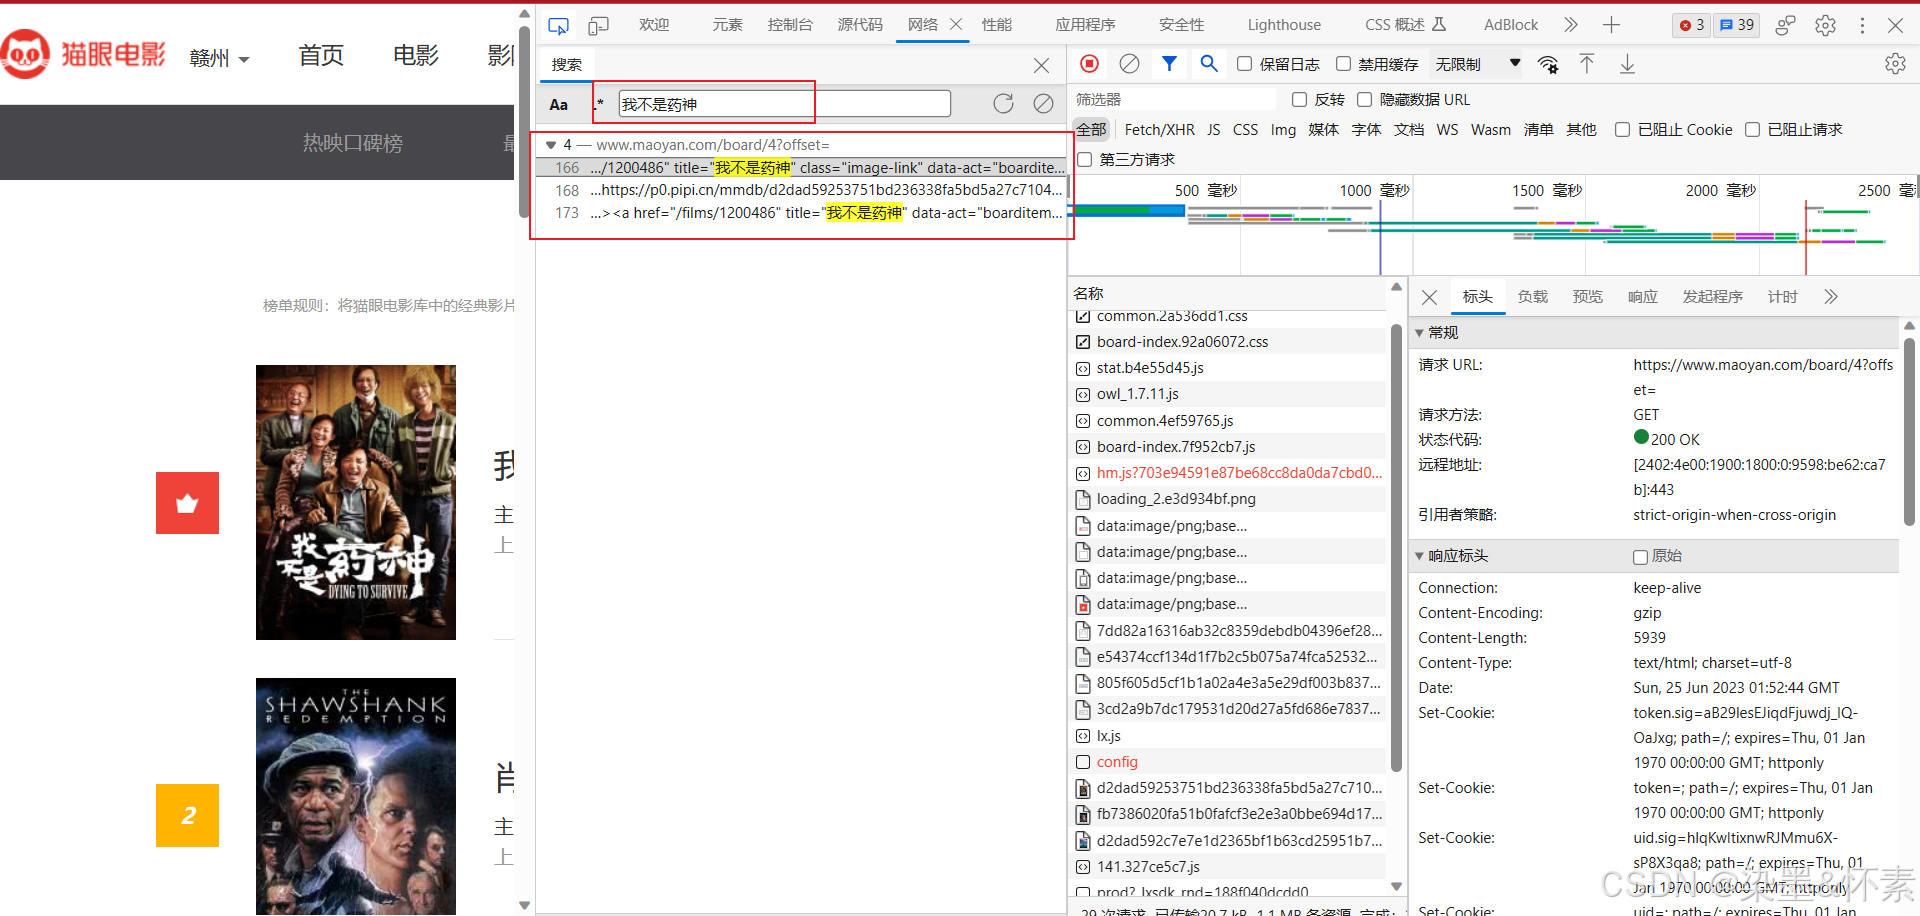
Task: Open 预览 tab in request details
Action: [1587, 297]
